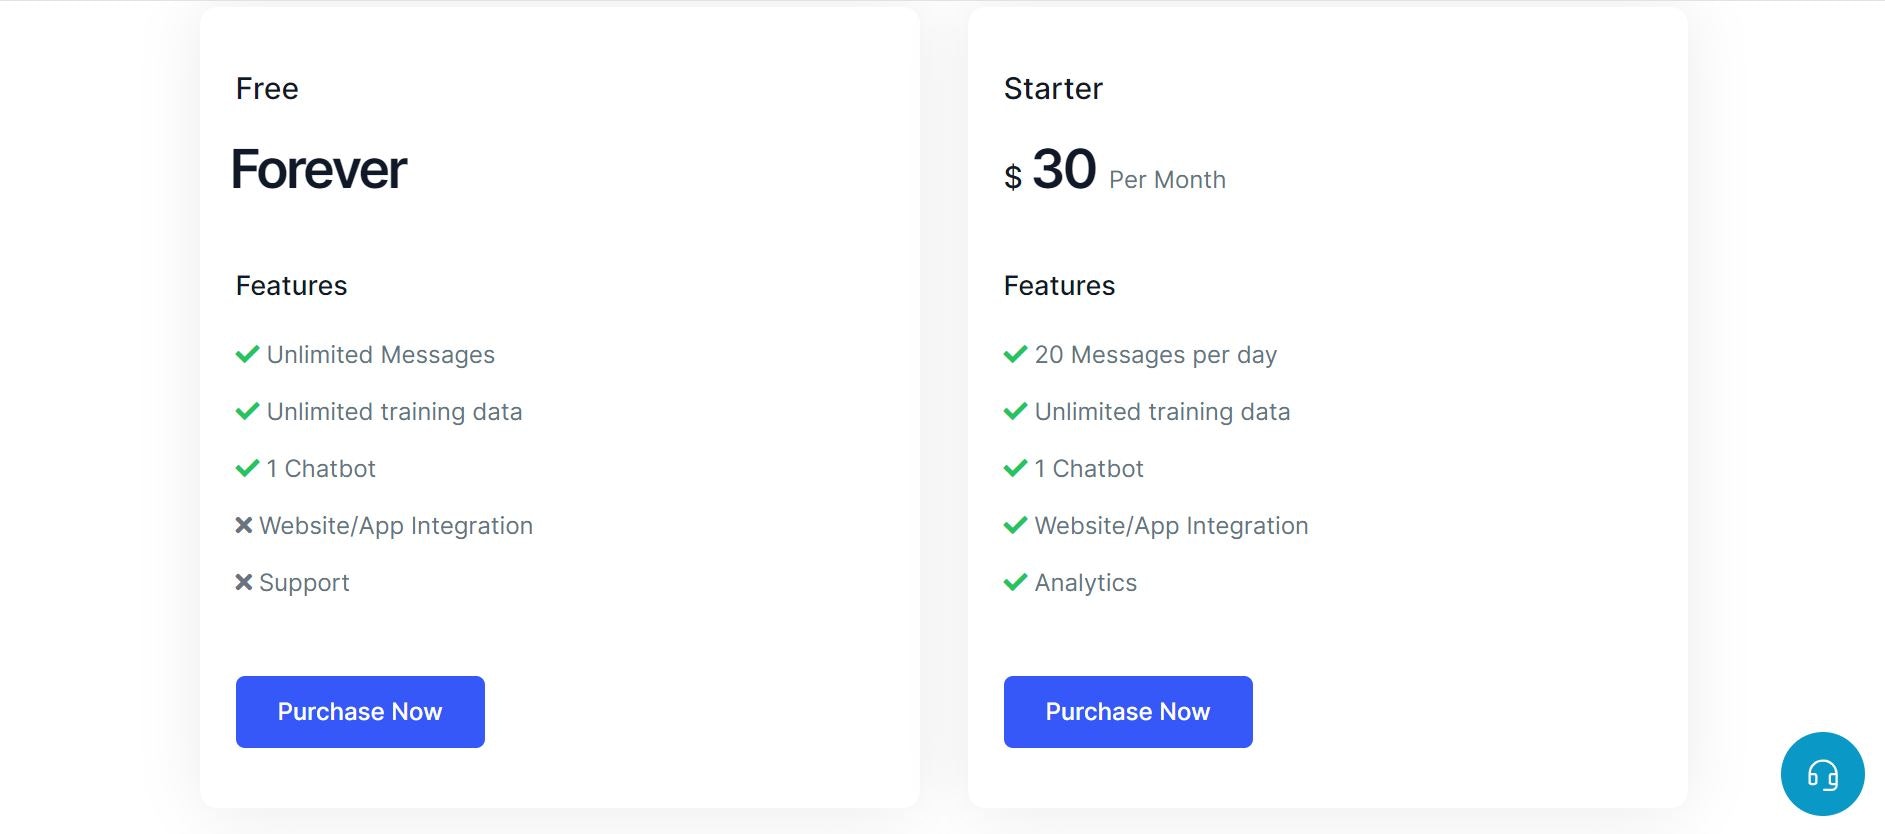This screenshot has height=834, width=1885.
Task: Click Starter plan's Website/App Integration checkmark
Action: [x=1015, y=525]
